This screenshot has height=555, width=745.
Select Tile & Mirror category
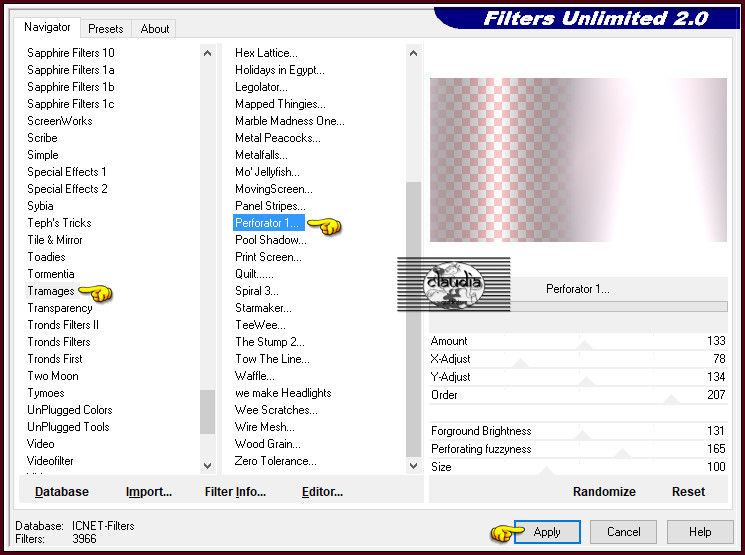pos(55,240)
